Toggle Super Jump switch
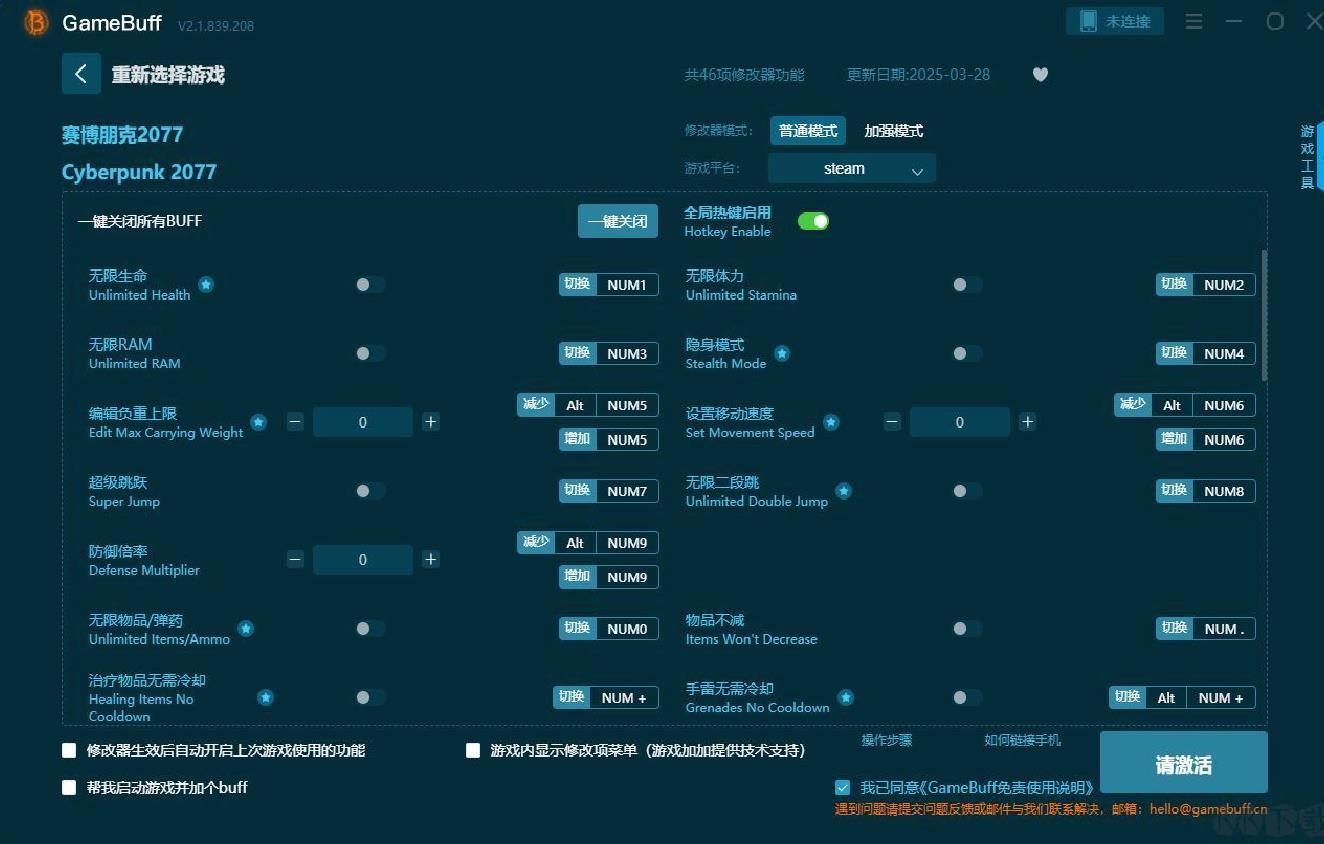 370,491
